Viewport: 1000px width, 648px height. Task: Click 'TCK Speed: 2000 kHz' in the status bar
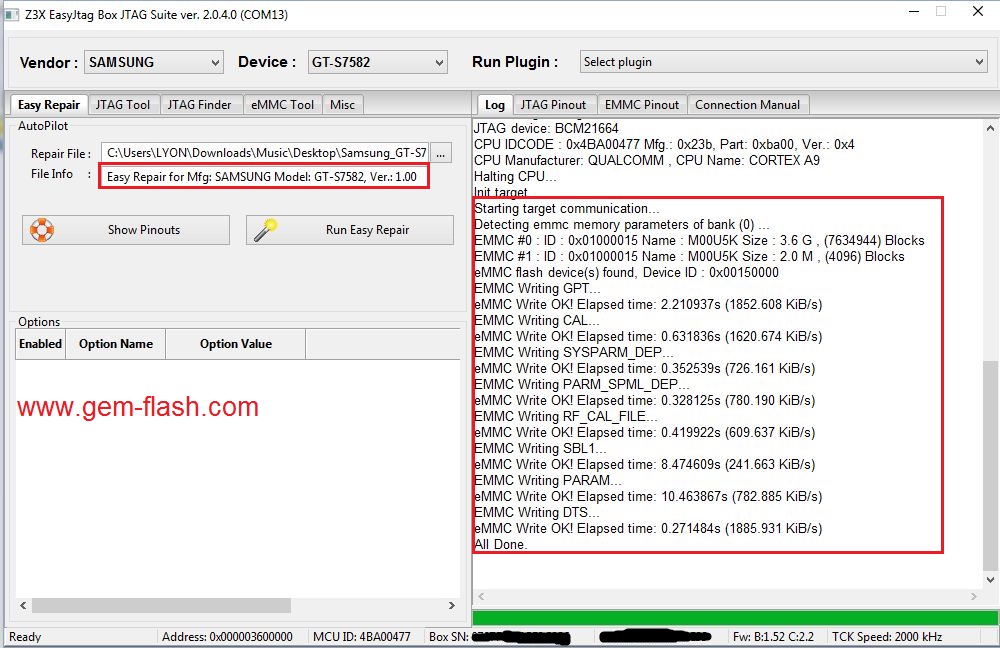click(x=886, y=637)
